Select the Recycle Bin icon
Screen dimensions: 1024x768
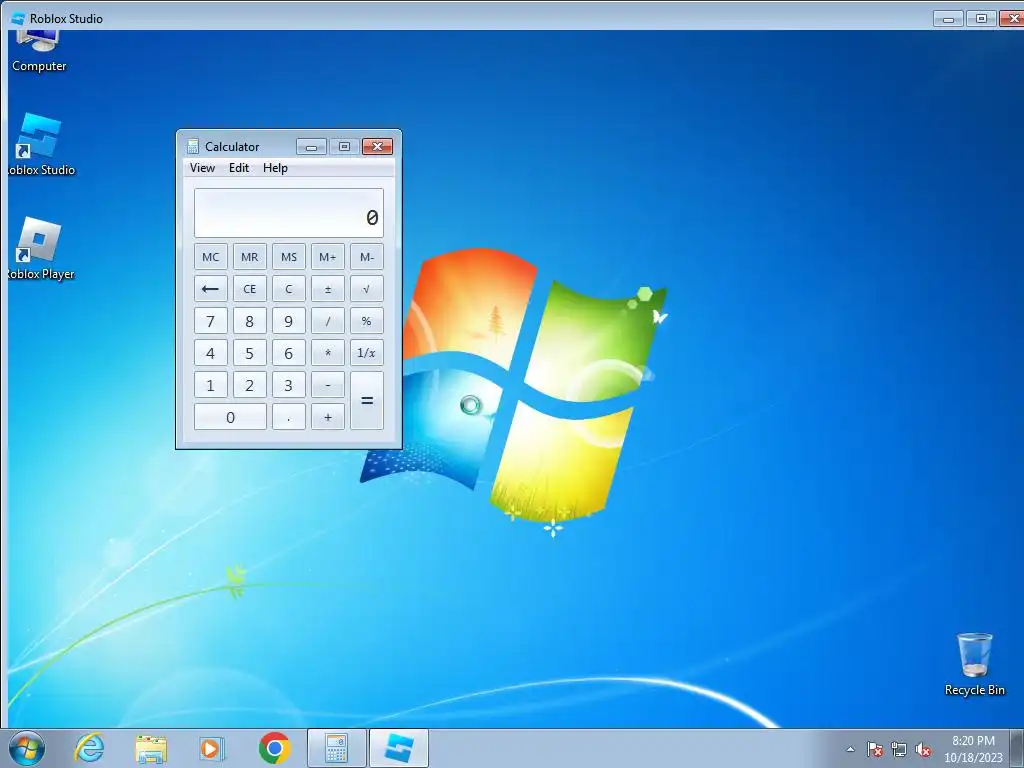point(974,664)
